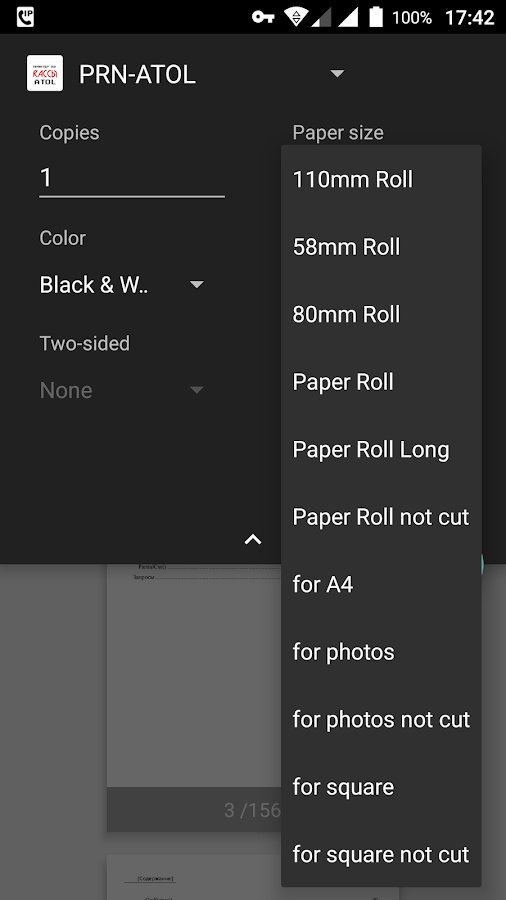Select for square not cut option

tap(381, 854)
